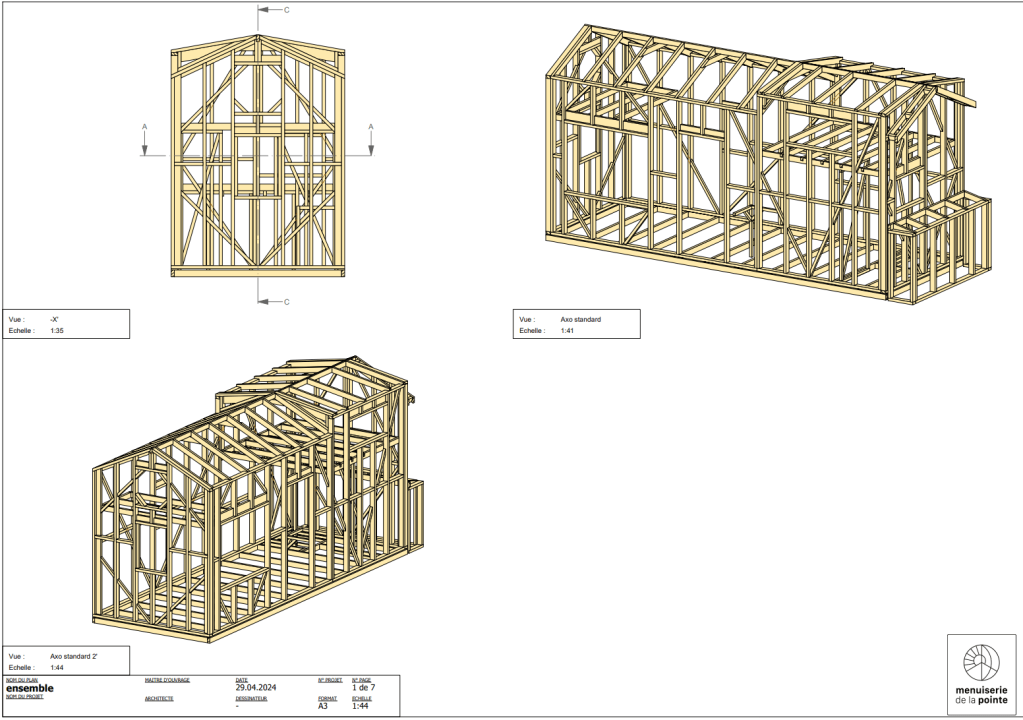Image resolution: width=1023 pixels, height=720 pixels.
Task: Click the 1:35 scale value
Action: pyautogui.click(x=57, y=330)
